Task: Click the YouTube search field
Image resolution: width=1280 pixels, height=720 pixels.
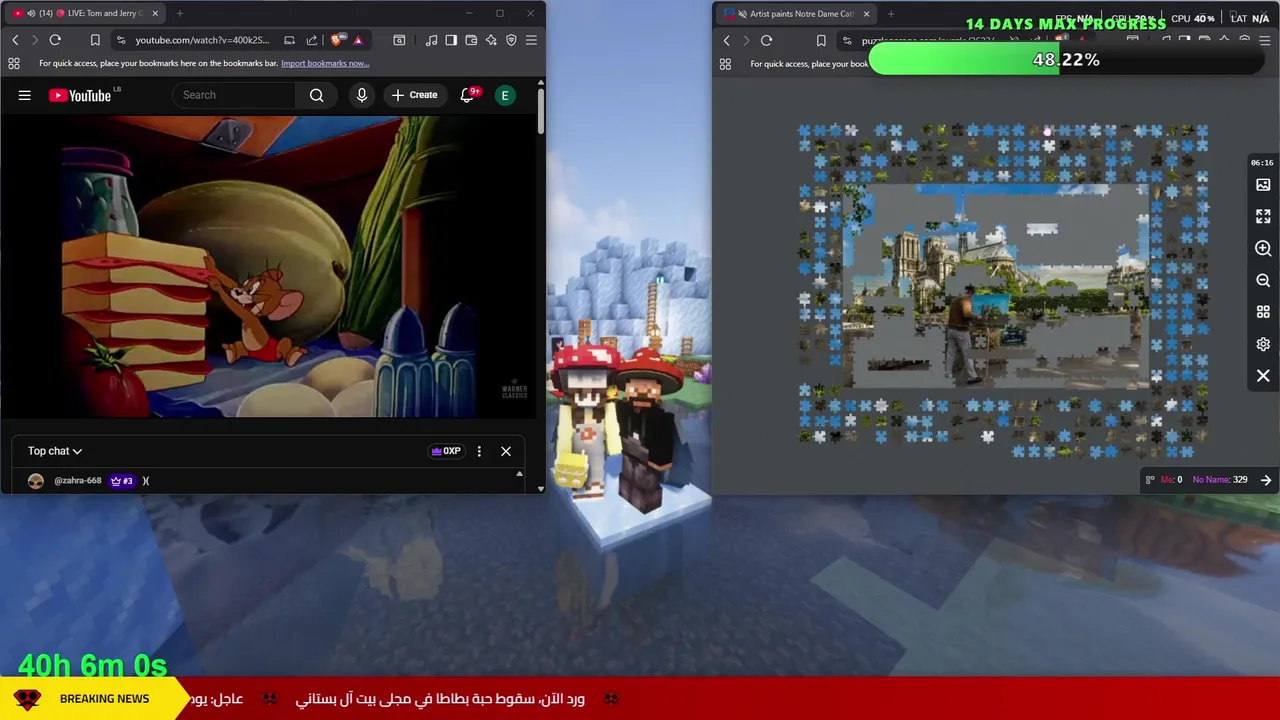Action: (x=234, y=95)
